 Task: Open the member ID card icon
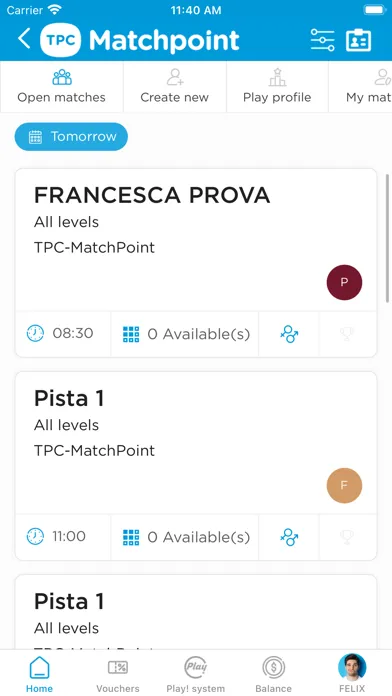358,40
